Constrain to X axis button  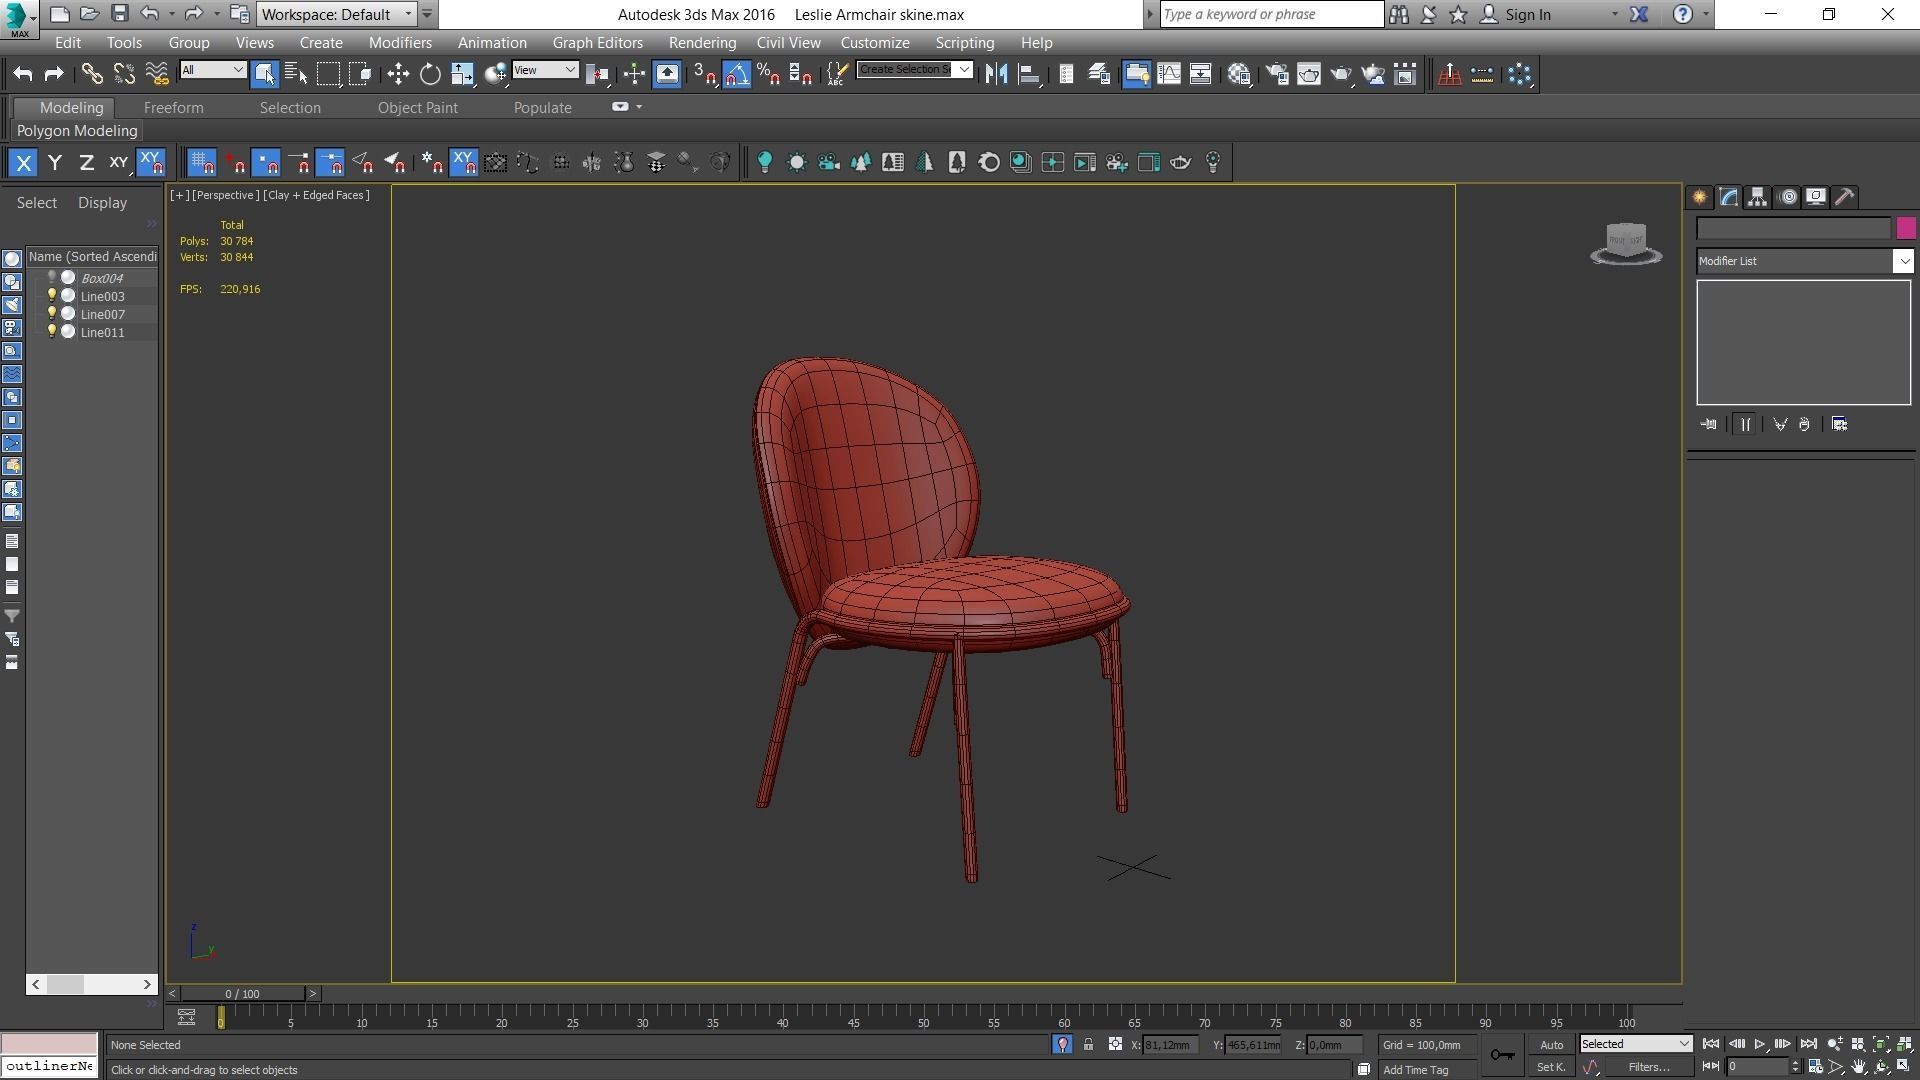[23, 162]
